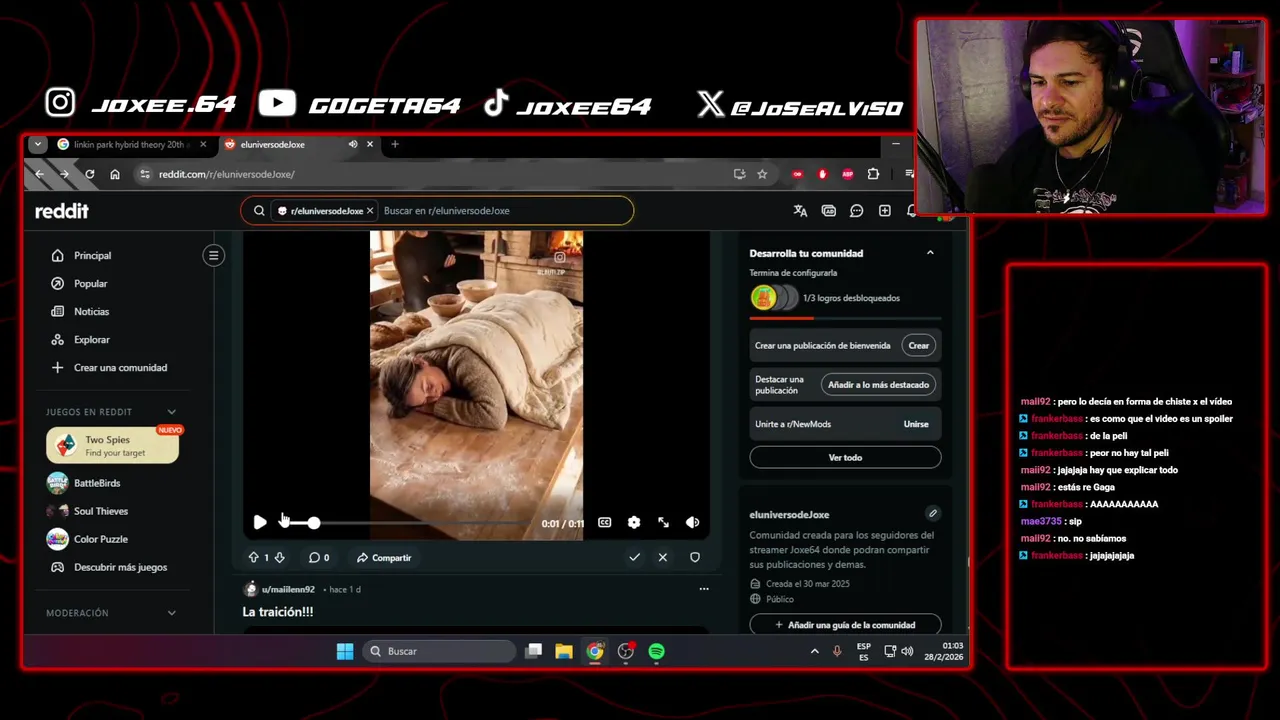The width and height of the screenshot is (1280, 720).
Task: Open Explorar in sidebar
Action: pos(91,339)
